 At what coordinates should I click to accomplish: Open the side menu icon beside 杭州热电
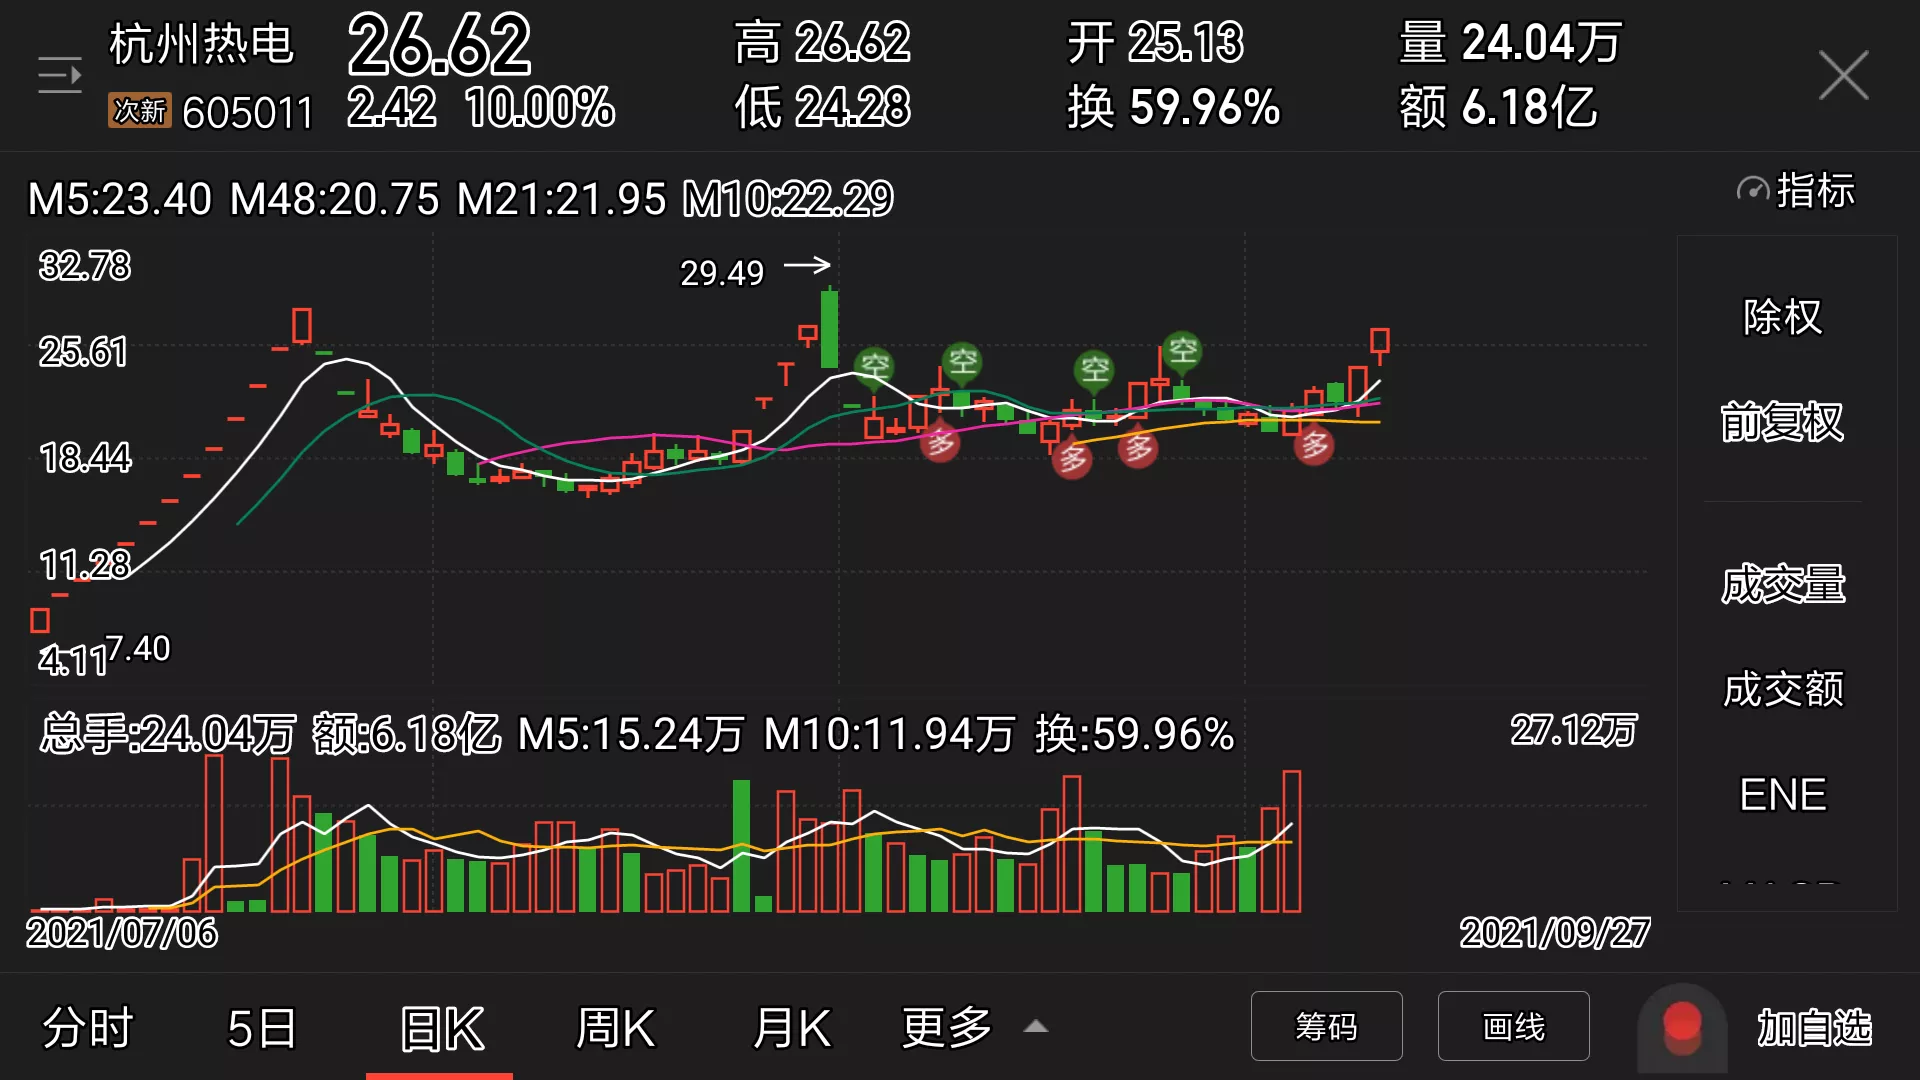[x=60, y=75]
